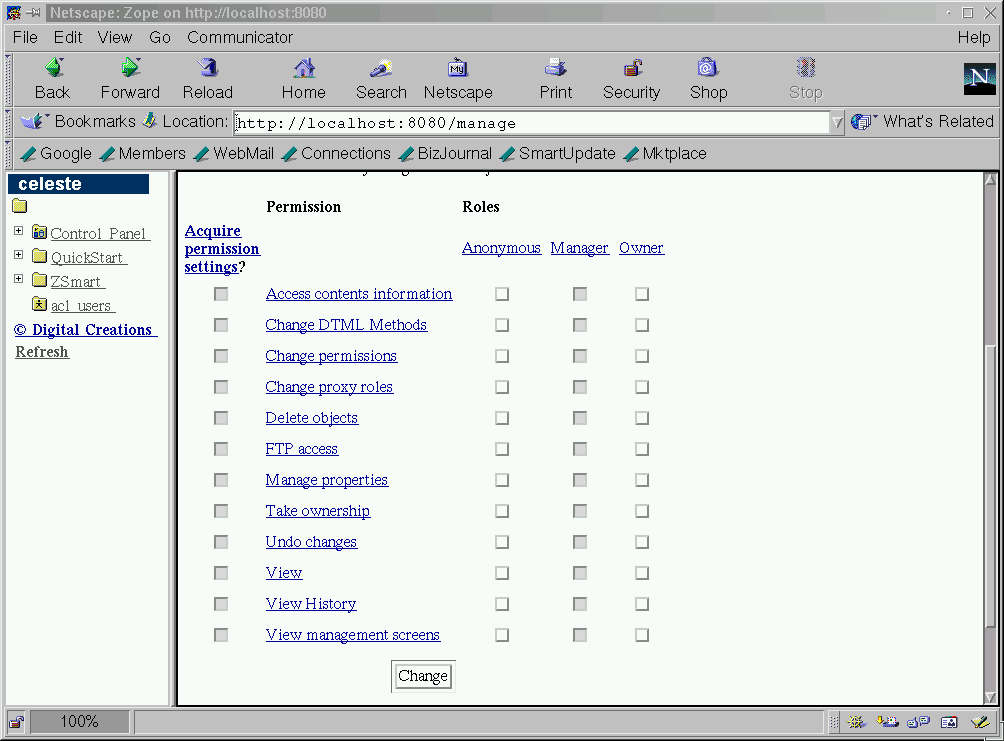Tick the acquire checkbox for Take ownership
This screenshot has height=741, width=1004.
[x=221, y=511]
